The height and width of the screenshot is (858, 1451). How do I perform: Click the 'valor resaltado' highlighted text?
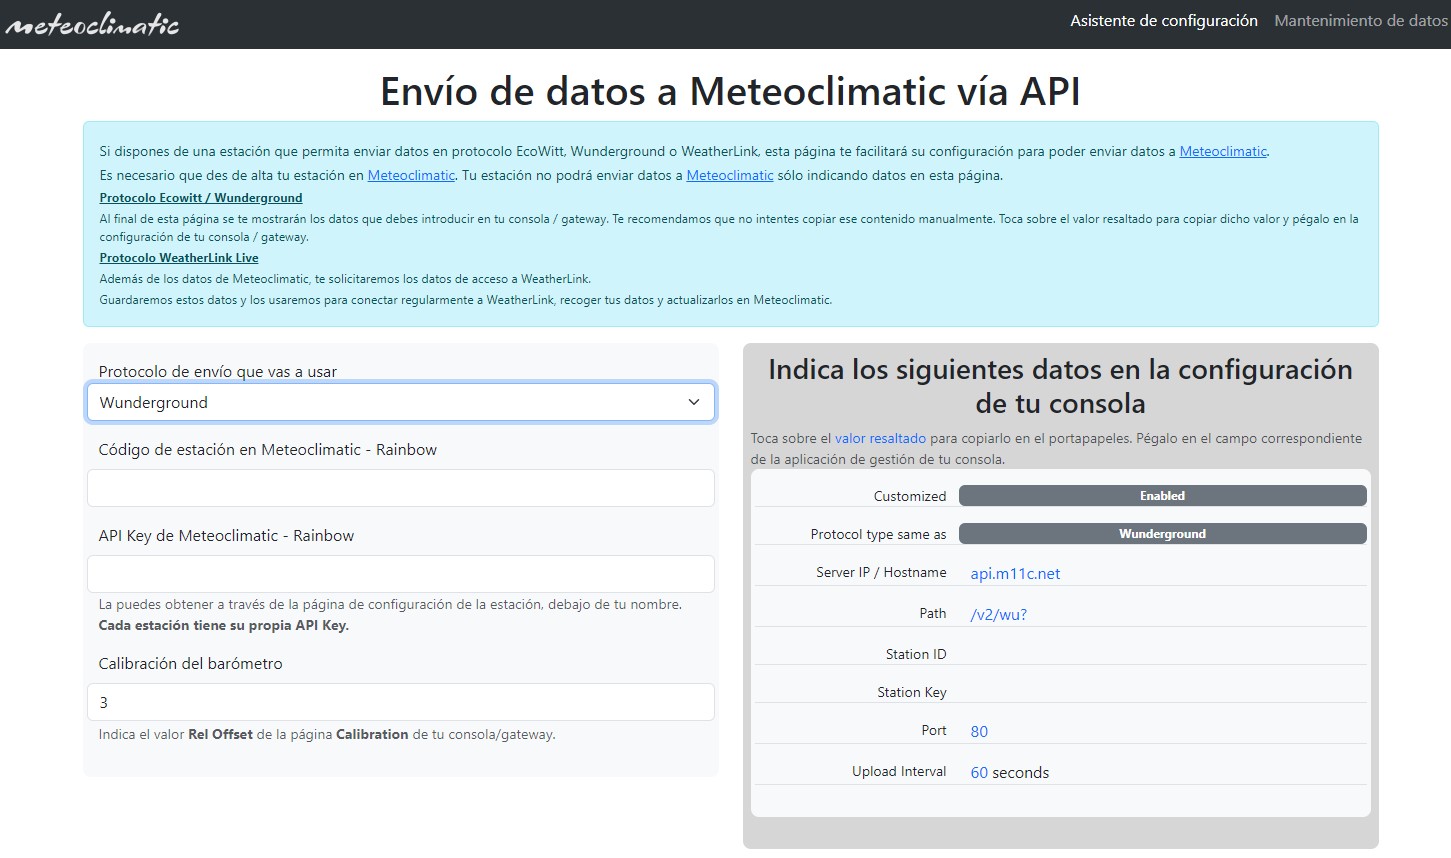880,439
